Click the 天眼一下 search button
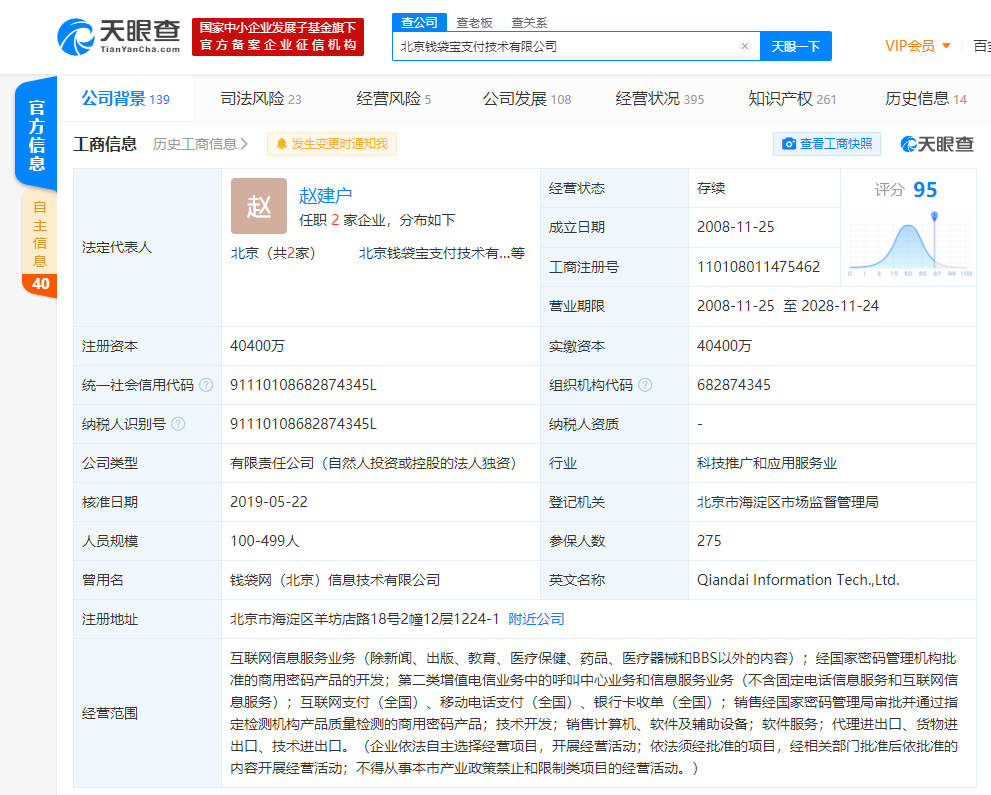Screen dimensions: 991x795 coord(796,46)
